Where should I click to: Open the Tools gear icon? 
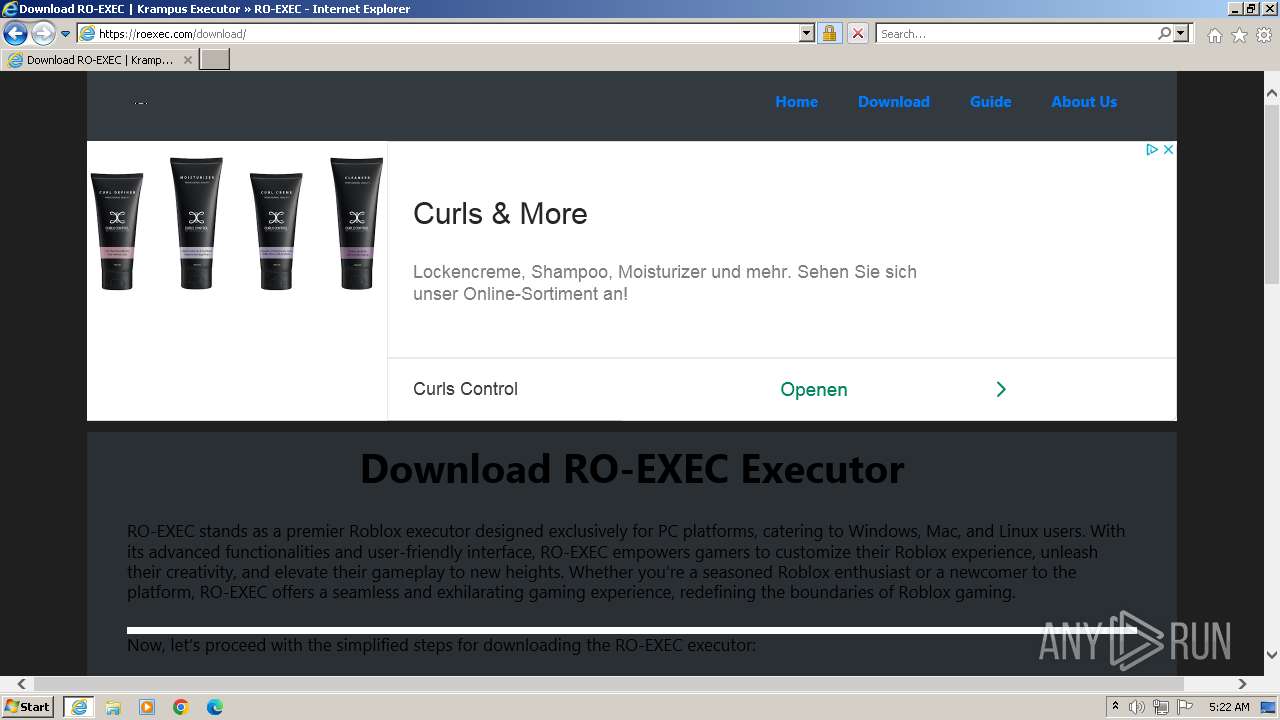point(1263,35)
